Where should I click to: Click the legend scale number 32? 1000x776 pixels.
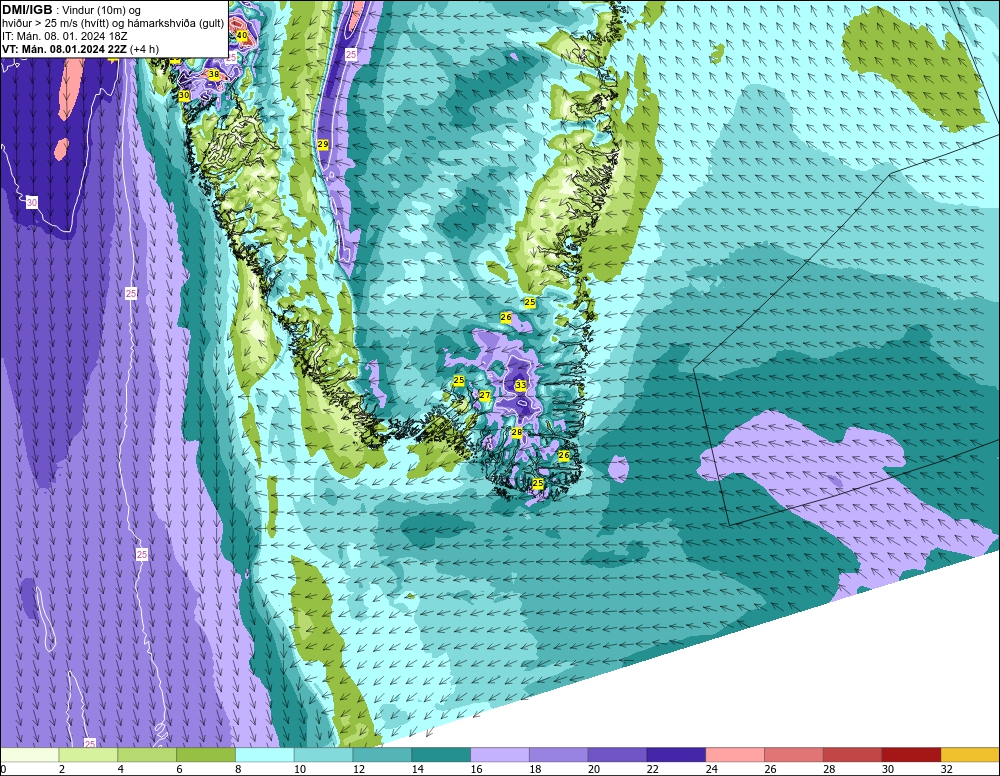click(946, 770)
